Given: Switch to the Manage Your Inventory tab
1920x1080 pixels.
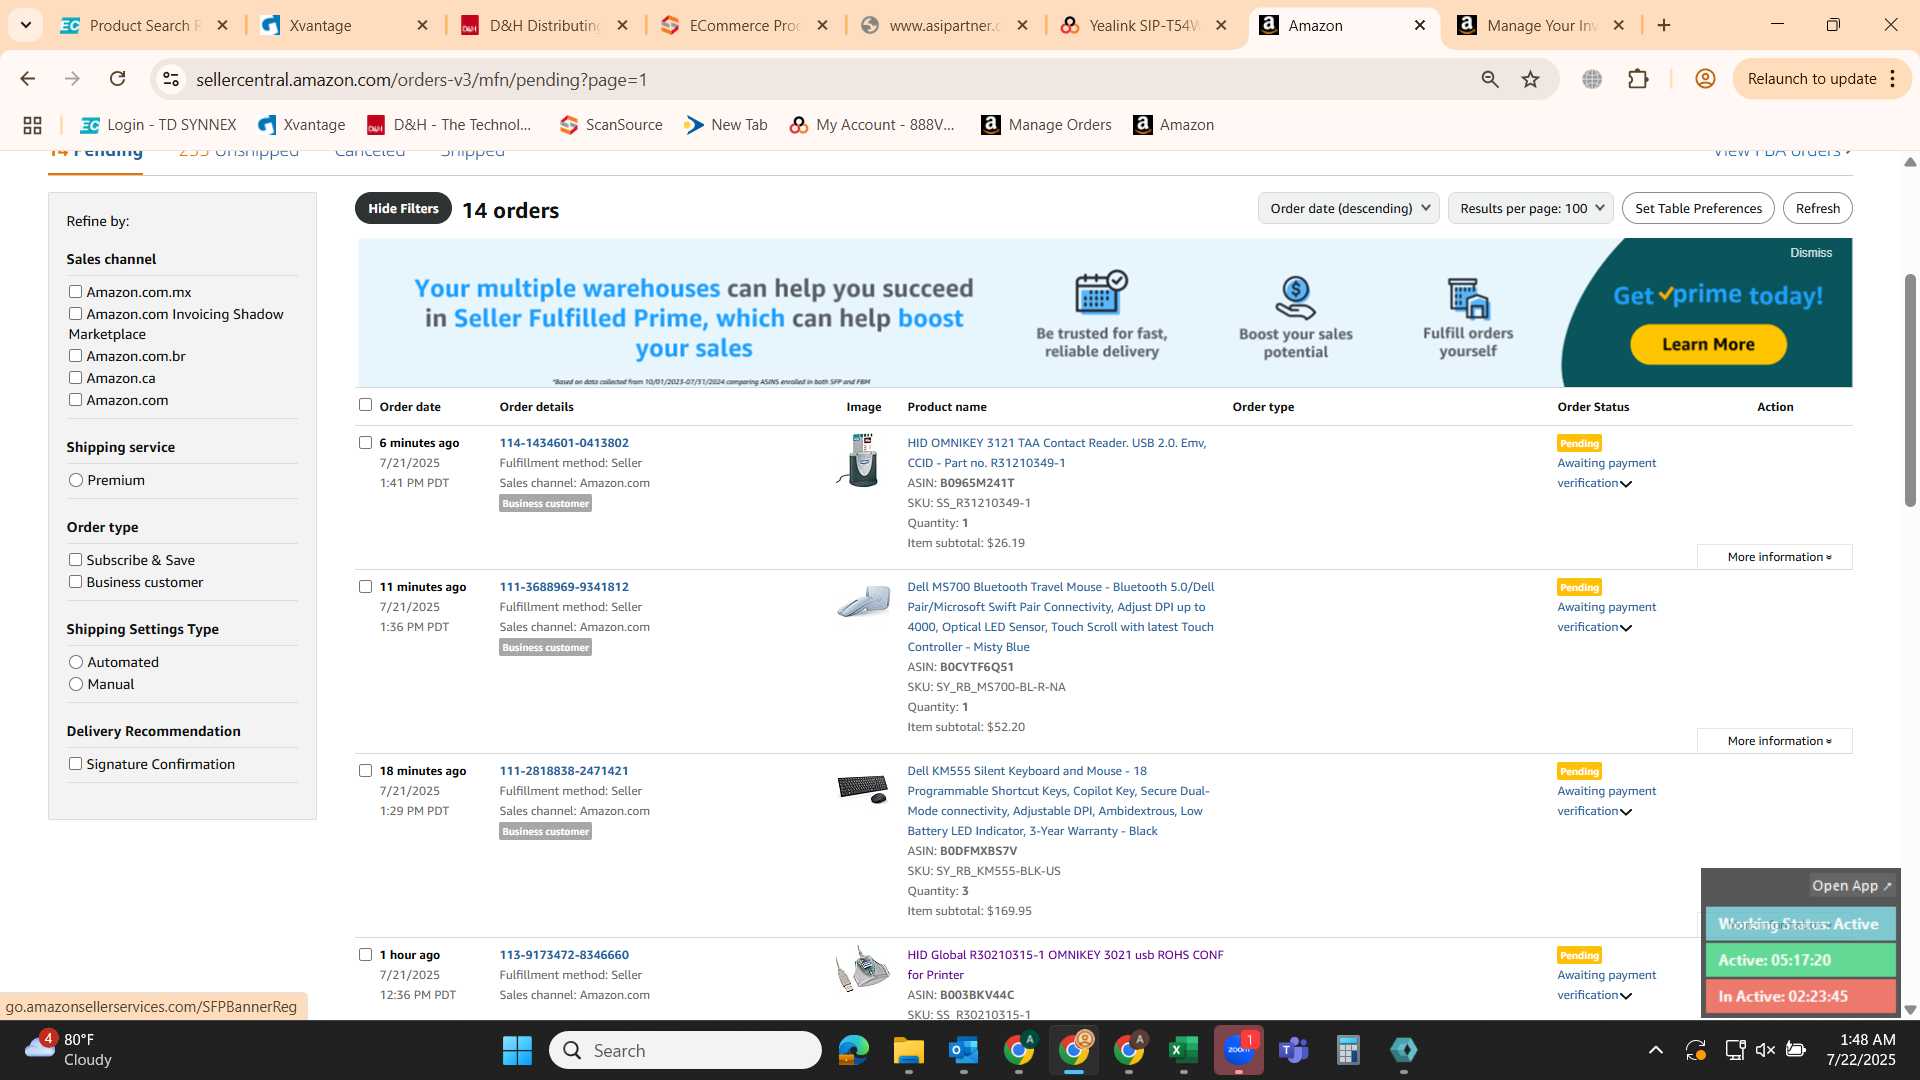Looking at the screenshot, I should 1542,25.
